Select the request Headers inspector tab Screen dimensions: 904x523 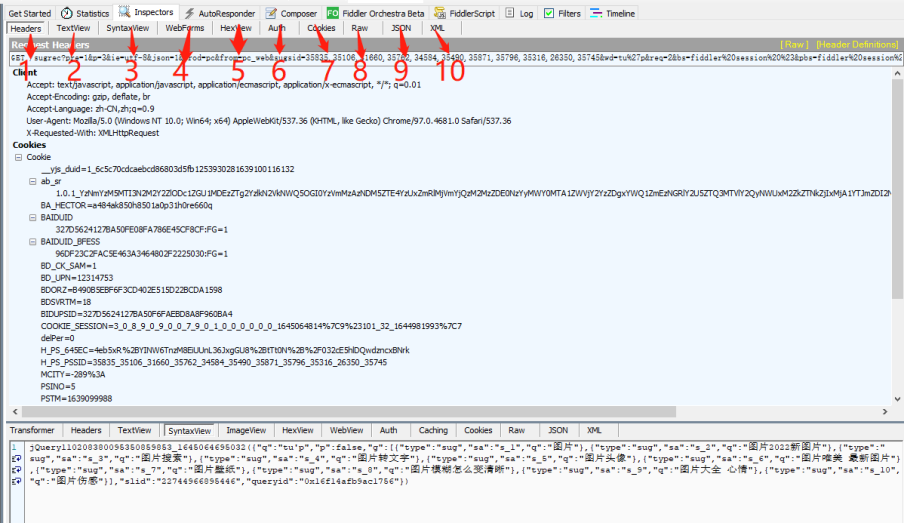click(26, 28)
